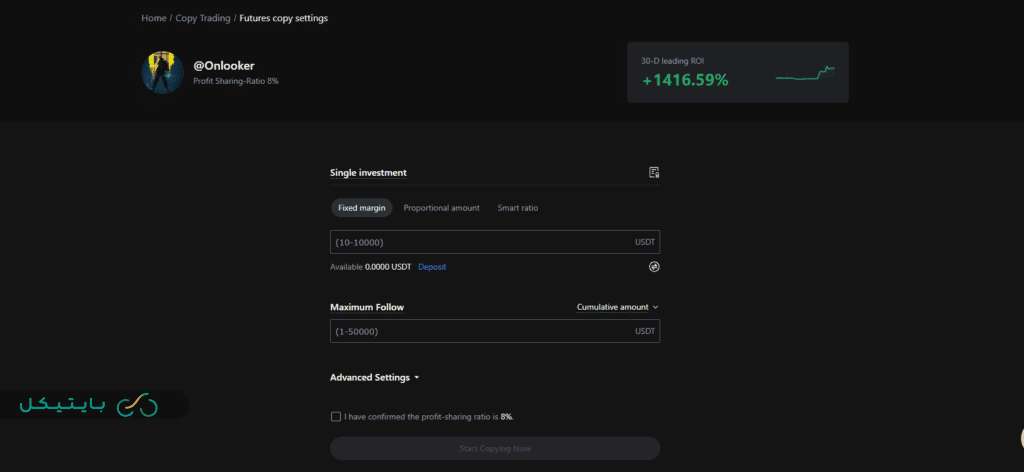Click the Bitycle bicycle logo
1024x472 pixels.
pyautogui.click(x=137, y=404)
